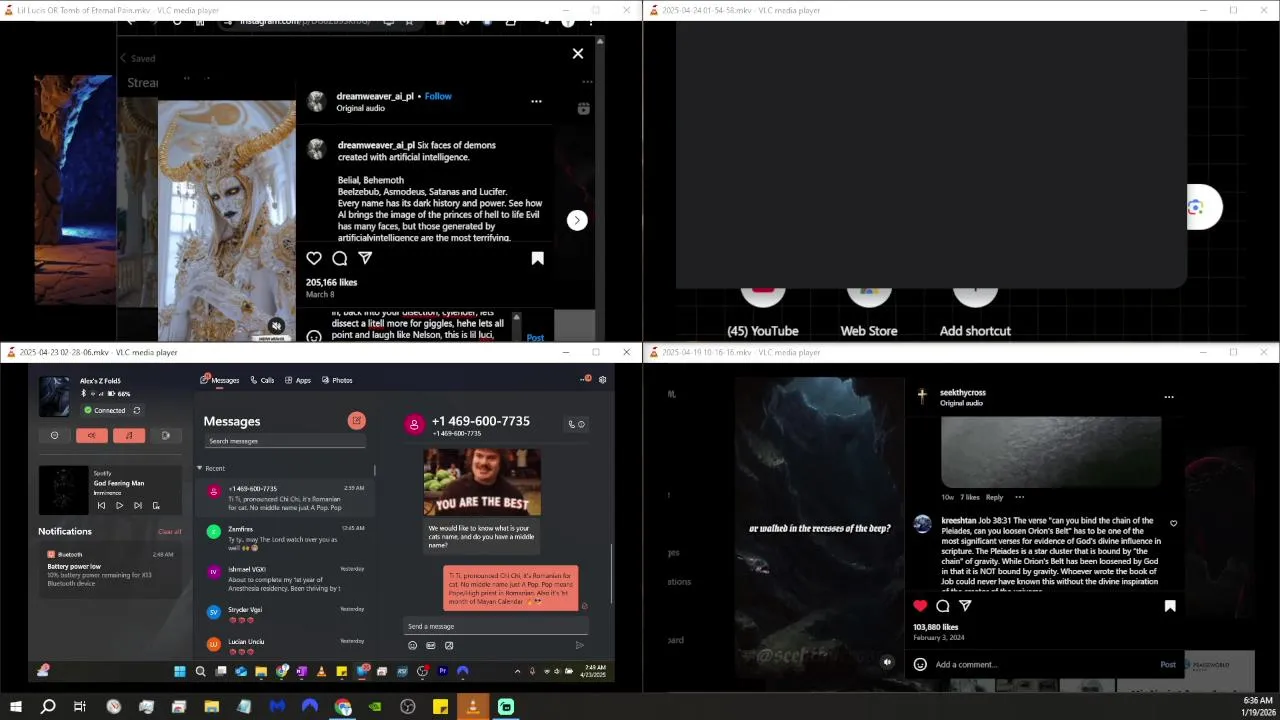Open more options beside dreamweaver_ai_pl
1280x720 pixels.
(x=536, y=101)
